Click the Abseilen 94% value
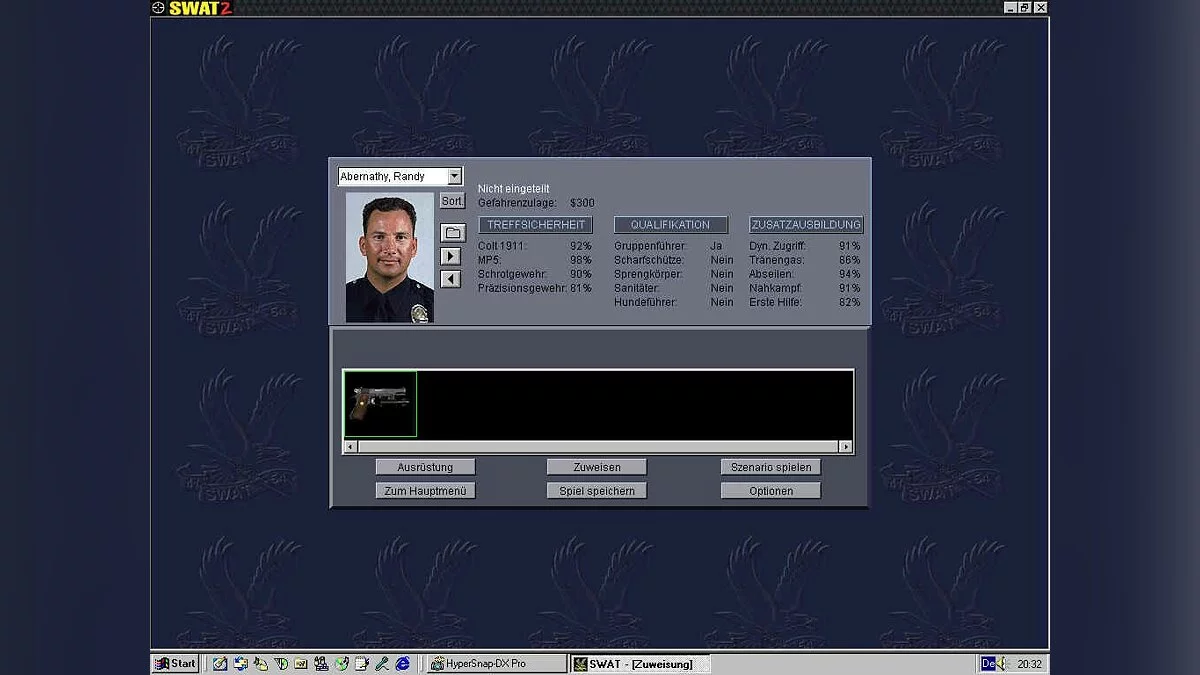The image size is (1200, 675). 850,274
